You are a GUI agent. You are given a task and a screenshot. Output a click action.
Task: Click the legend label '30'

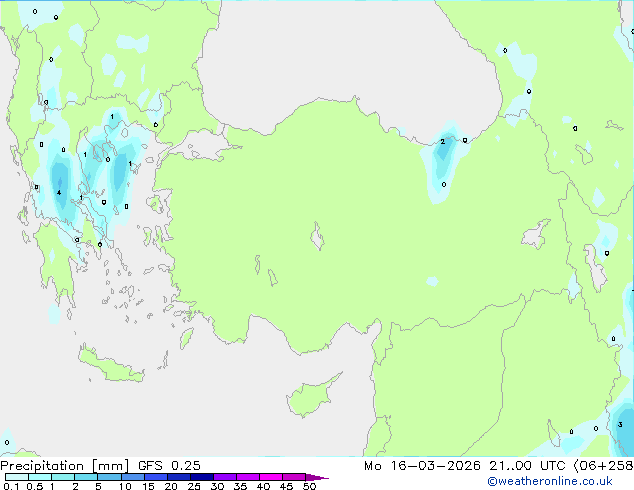point(217,486)
